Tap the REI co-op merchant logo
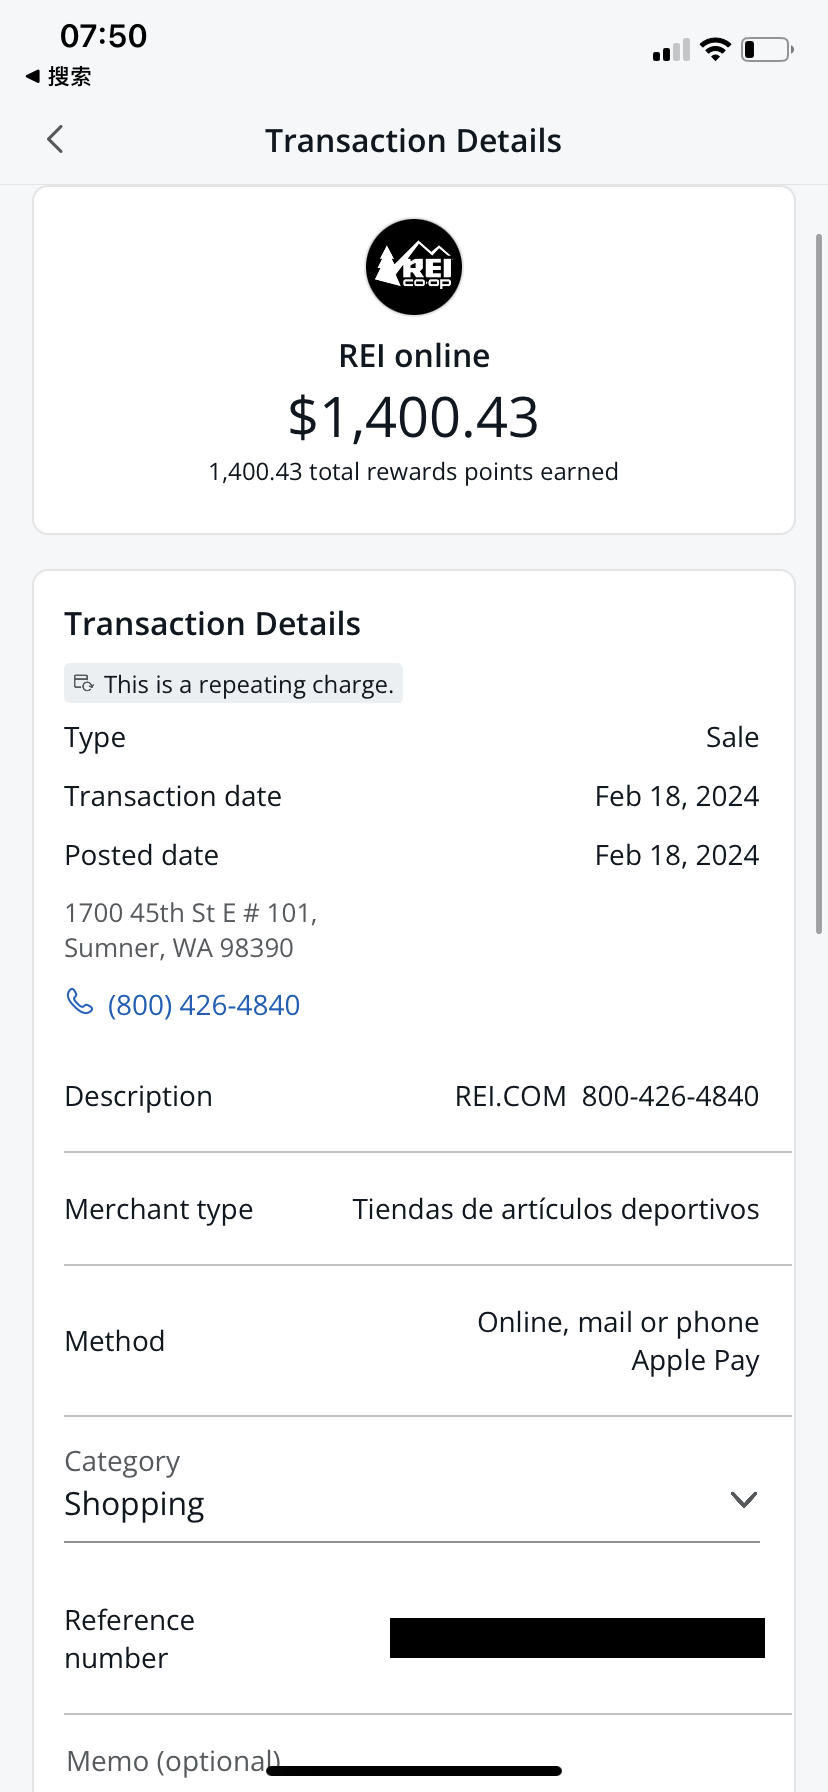The image size is (828, 1792). coord(414,267)
